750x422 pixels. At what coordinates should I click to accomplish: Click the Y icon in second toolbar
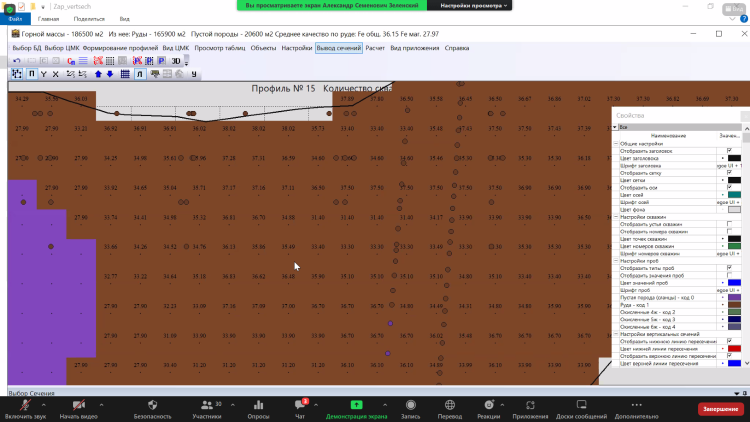(x=43, y=74)
